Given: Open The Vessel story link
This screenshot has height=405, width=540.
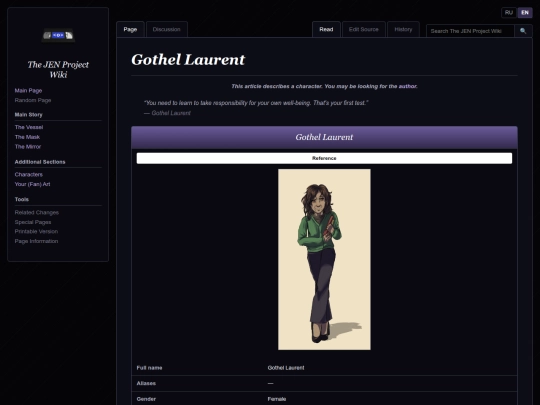Looking at the screenshot, I should pos(29,127).
